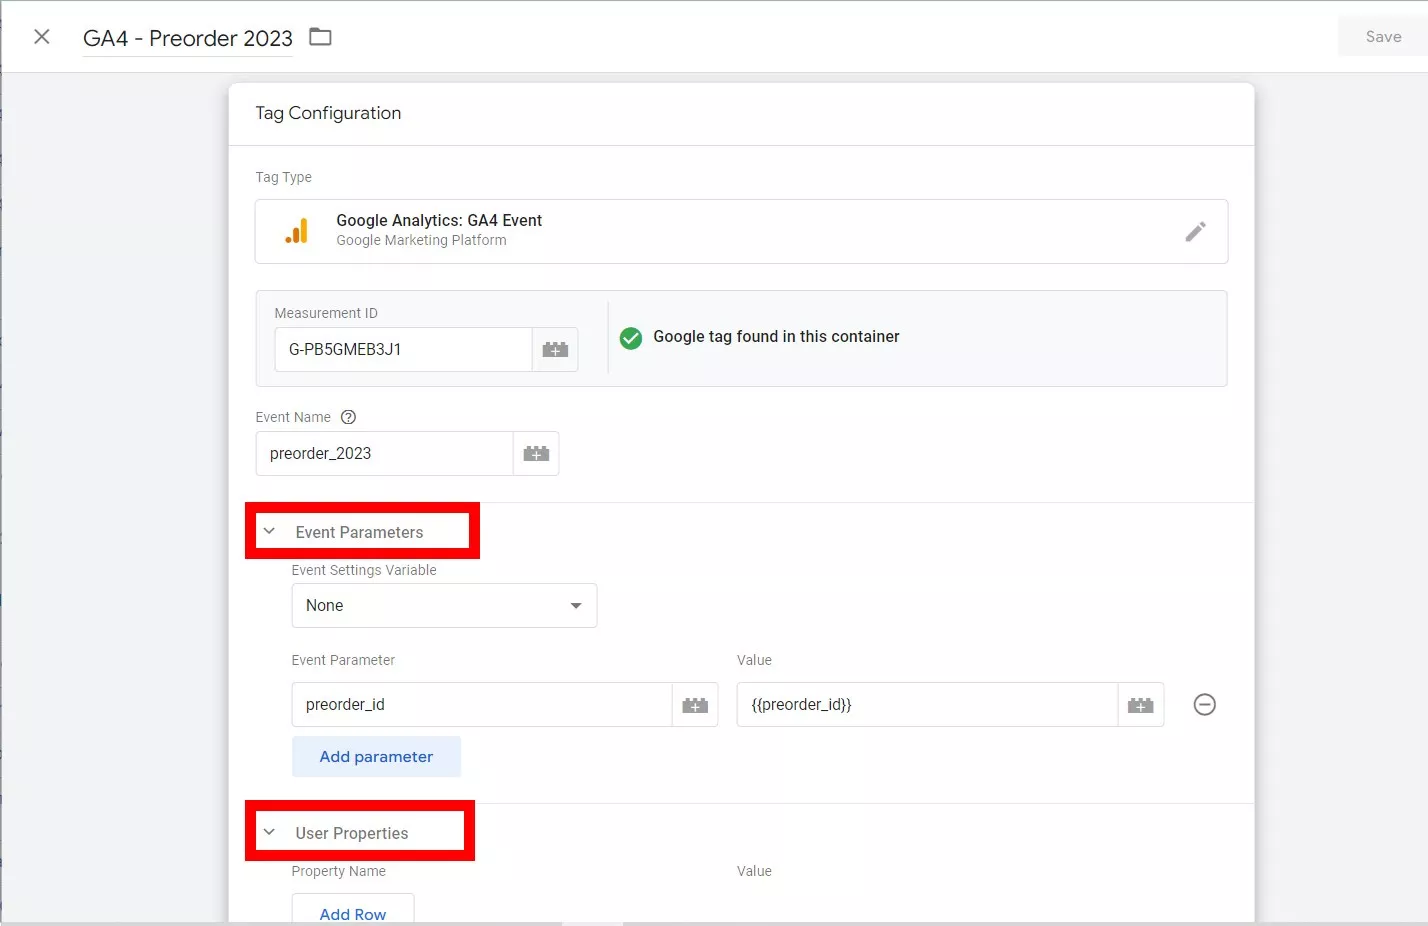
Task: Click the Tag Configuration heading
Action: click(328, 113)
